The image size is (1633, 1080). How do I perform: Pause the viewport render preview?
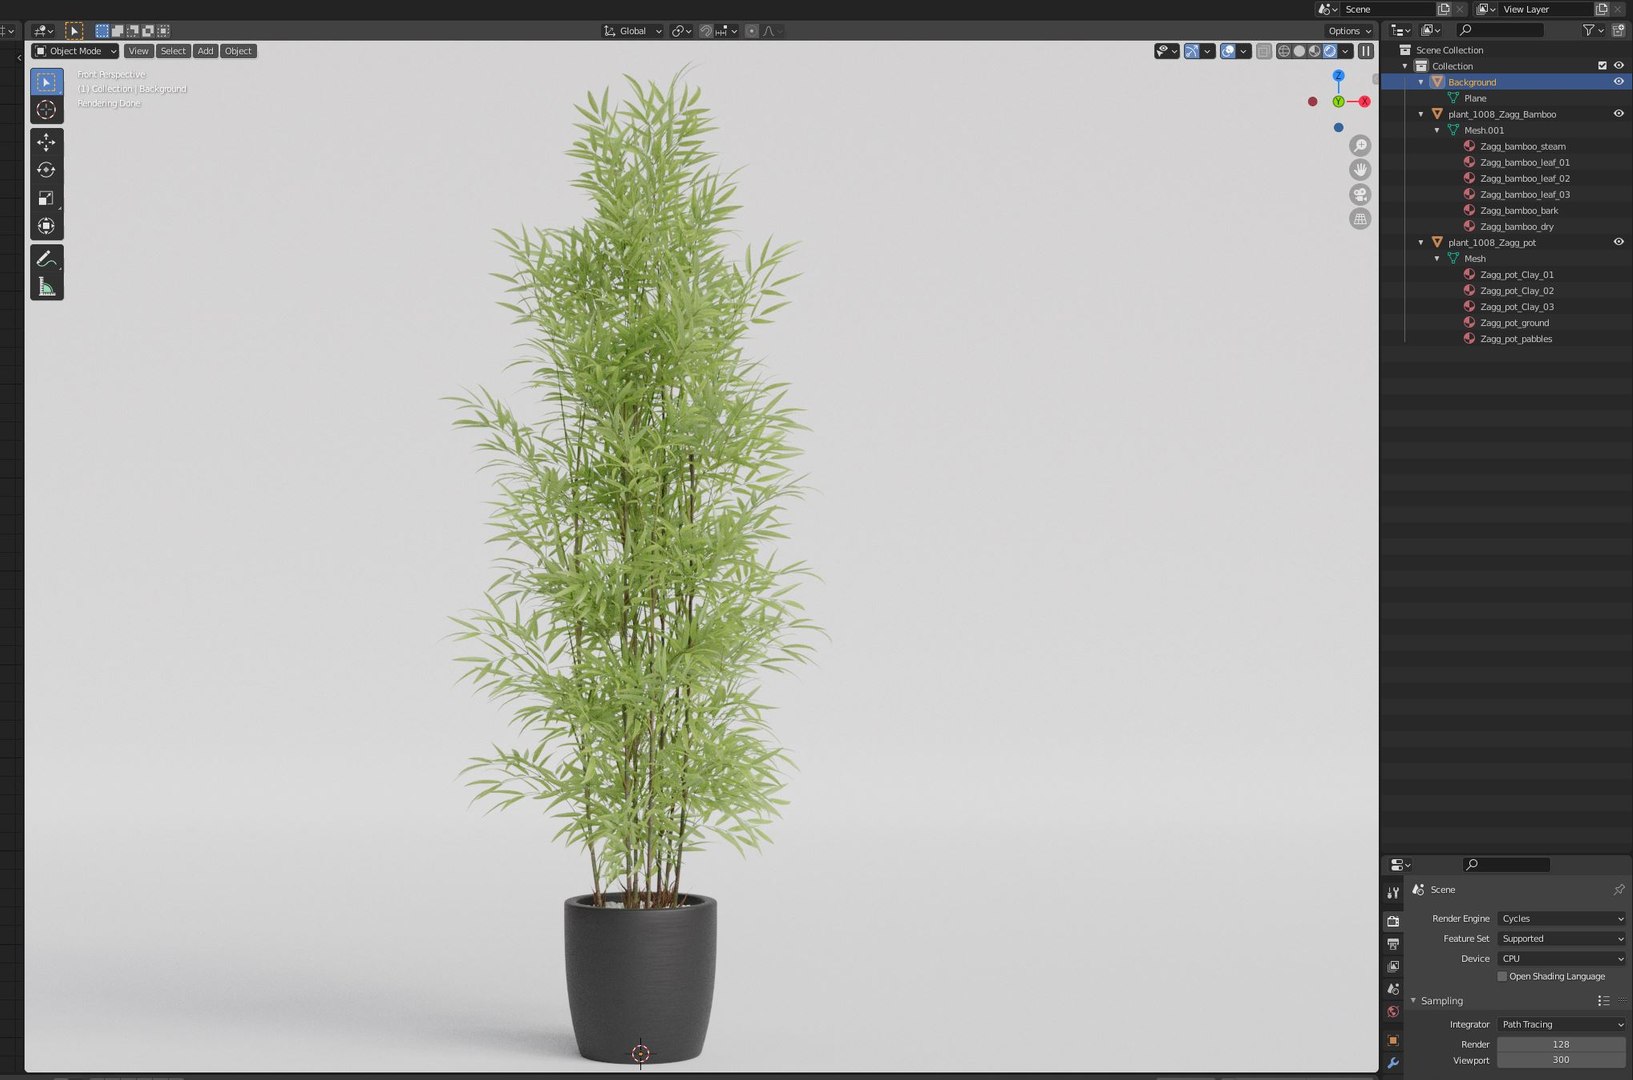tap(1366, 51)
